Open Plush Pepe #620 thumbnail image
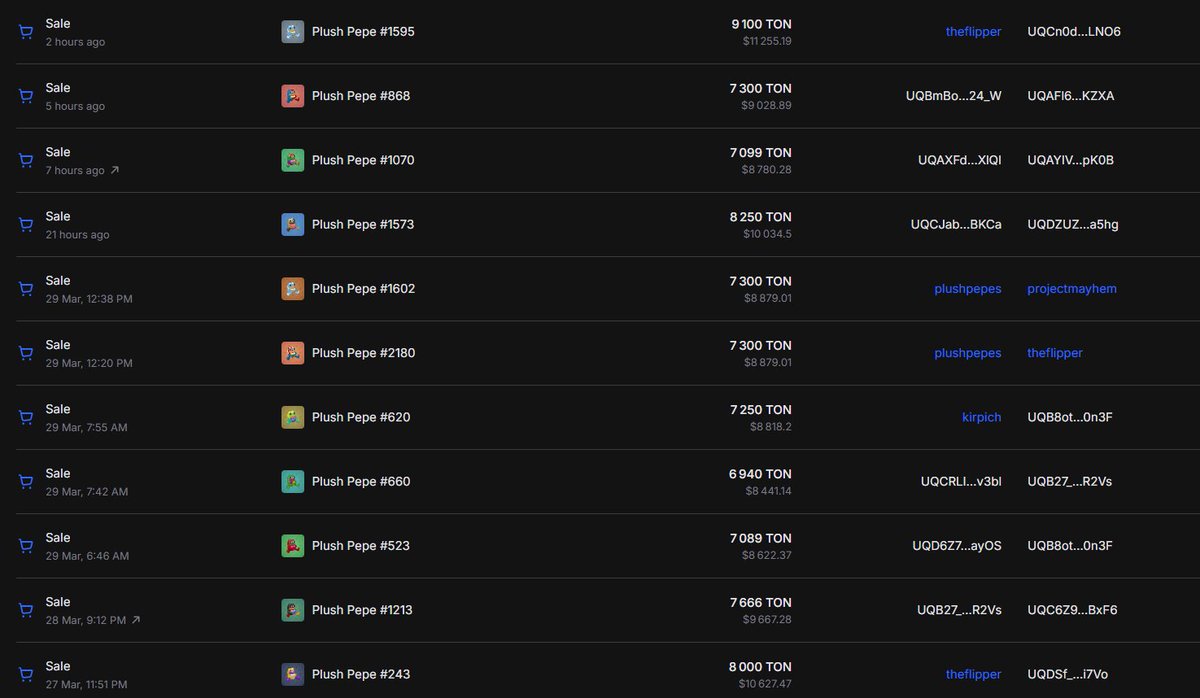The image size is (1200, 698). tap(293, 417)
